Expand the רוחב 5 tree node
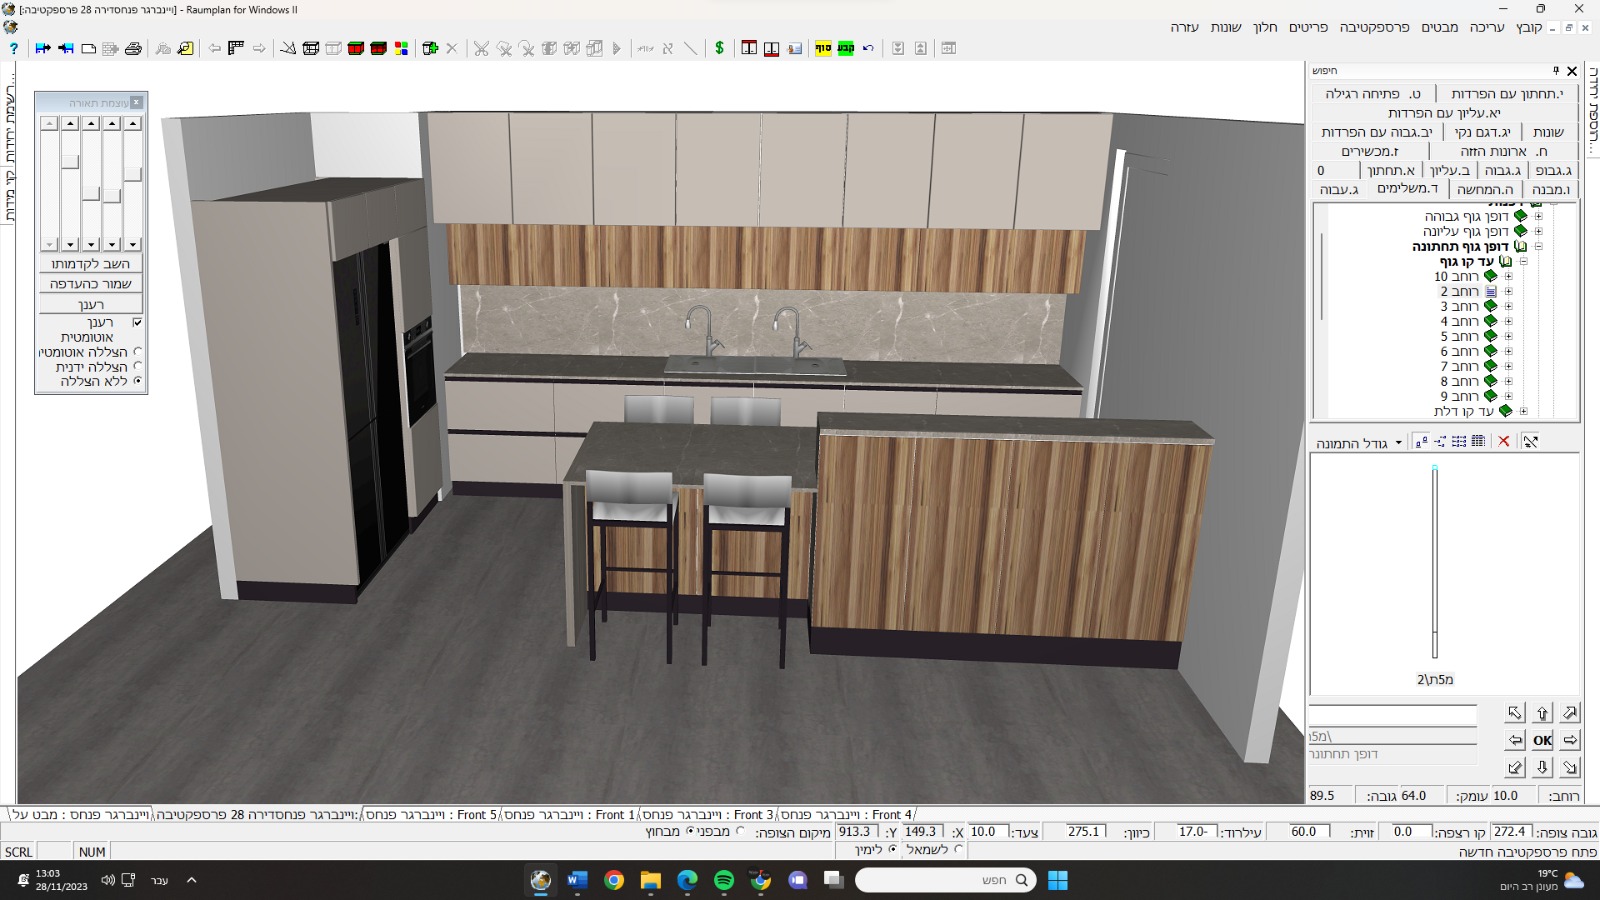Viewport: 1600px width, 900px height. coord(1508,336)
